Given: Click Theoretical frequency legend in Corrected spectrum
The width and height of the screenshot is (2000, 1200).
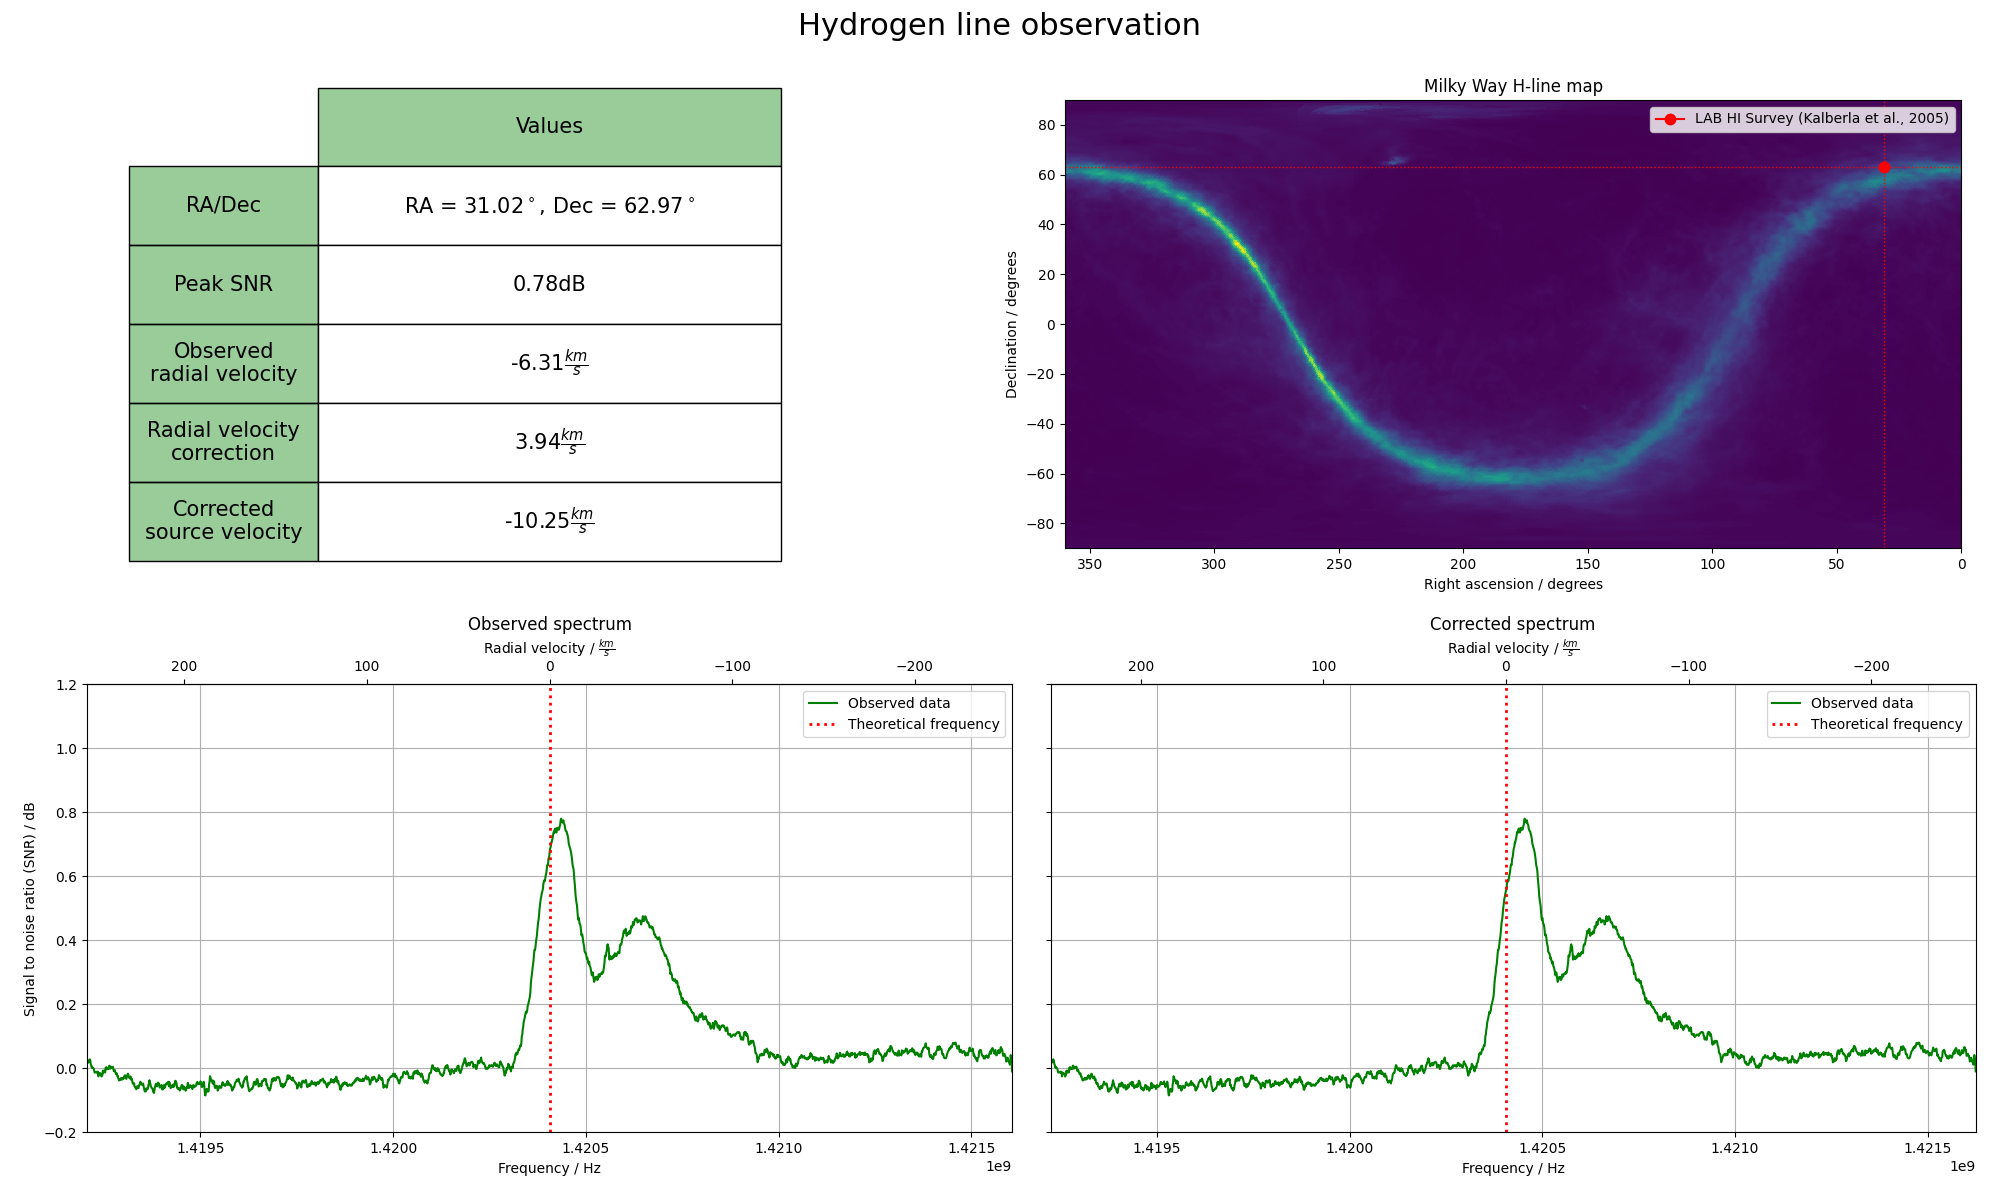Looking at the screenshot, I should (1885, 724).
